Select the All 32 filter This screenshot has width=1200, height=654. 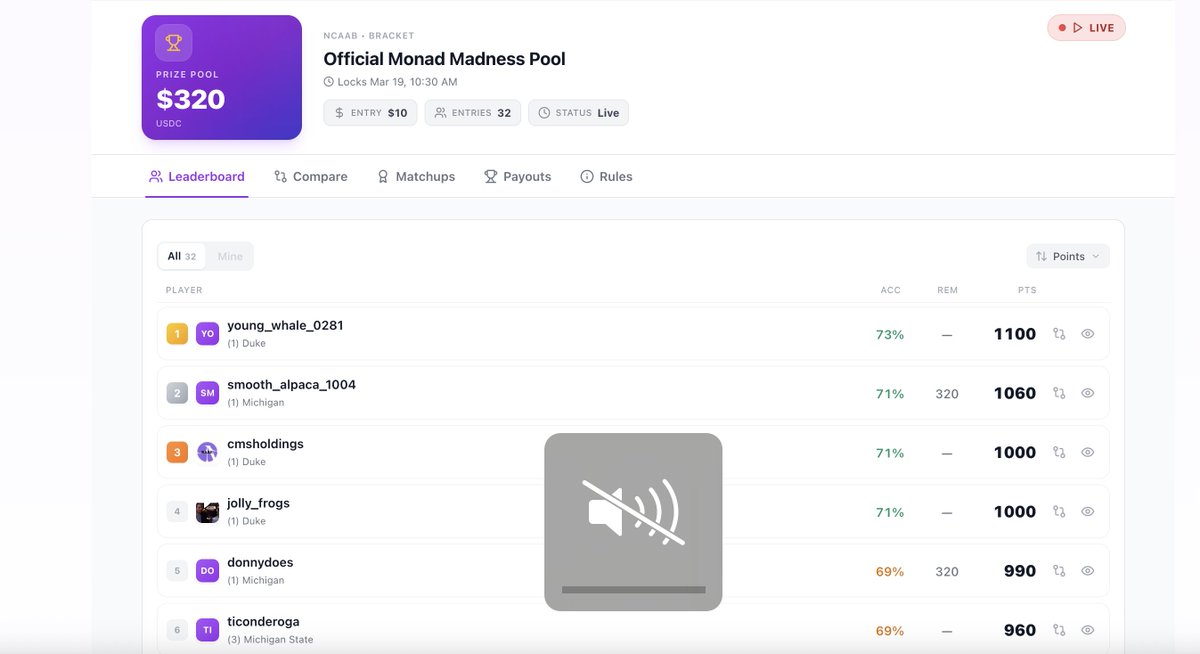(x=182, y=256)
